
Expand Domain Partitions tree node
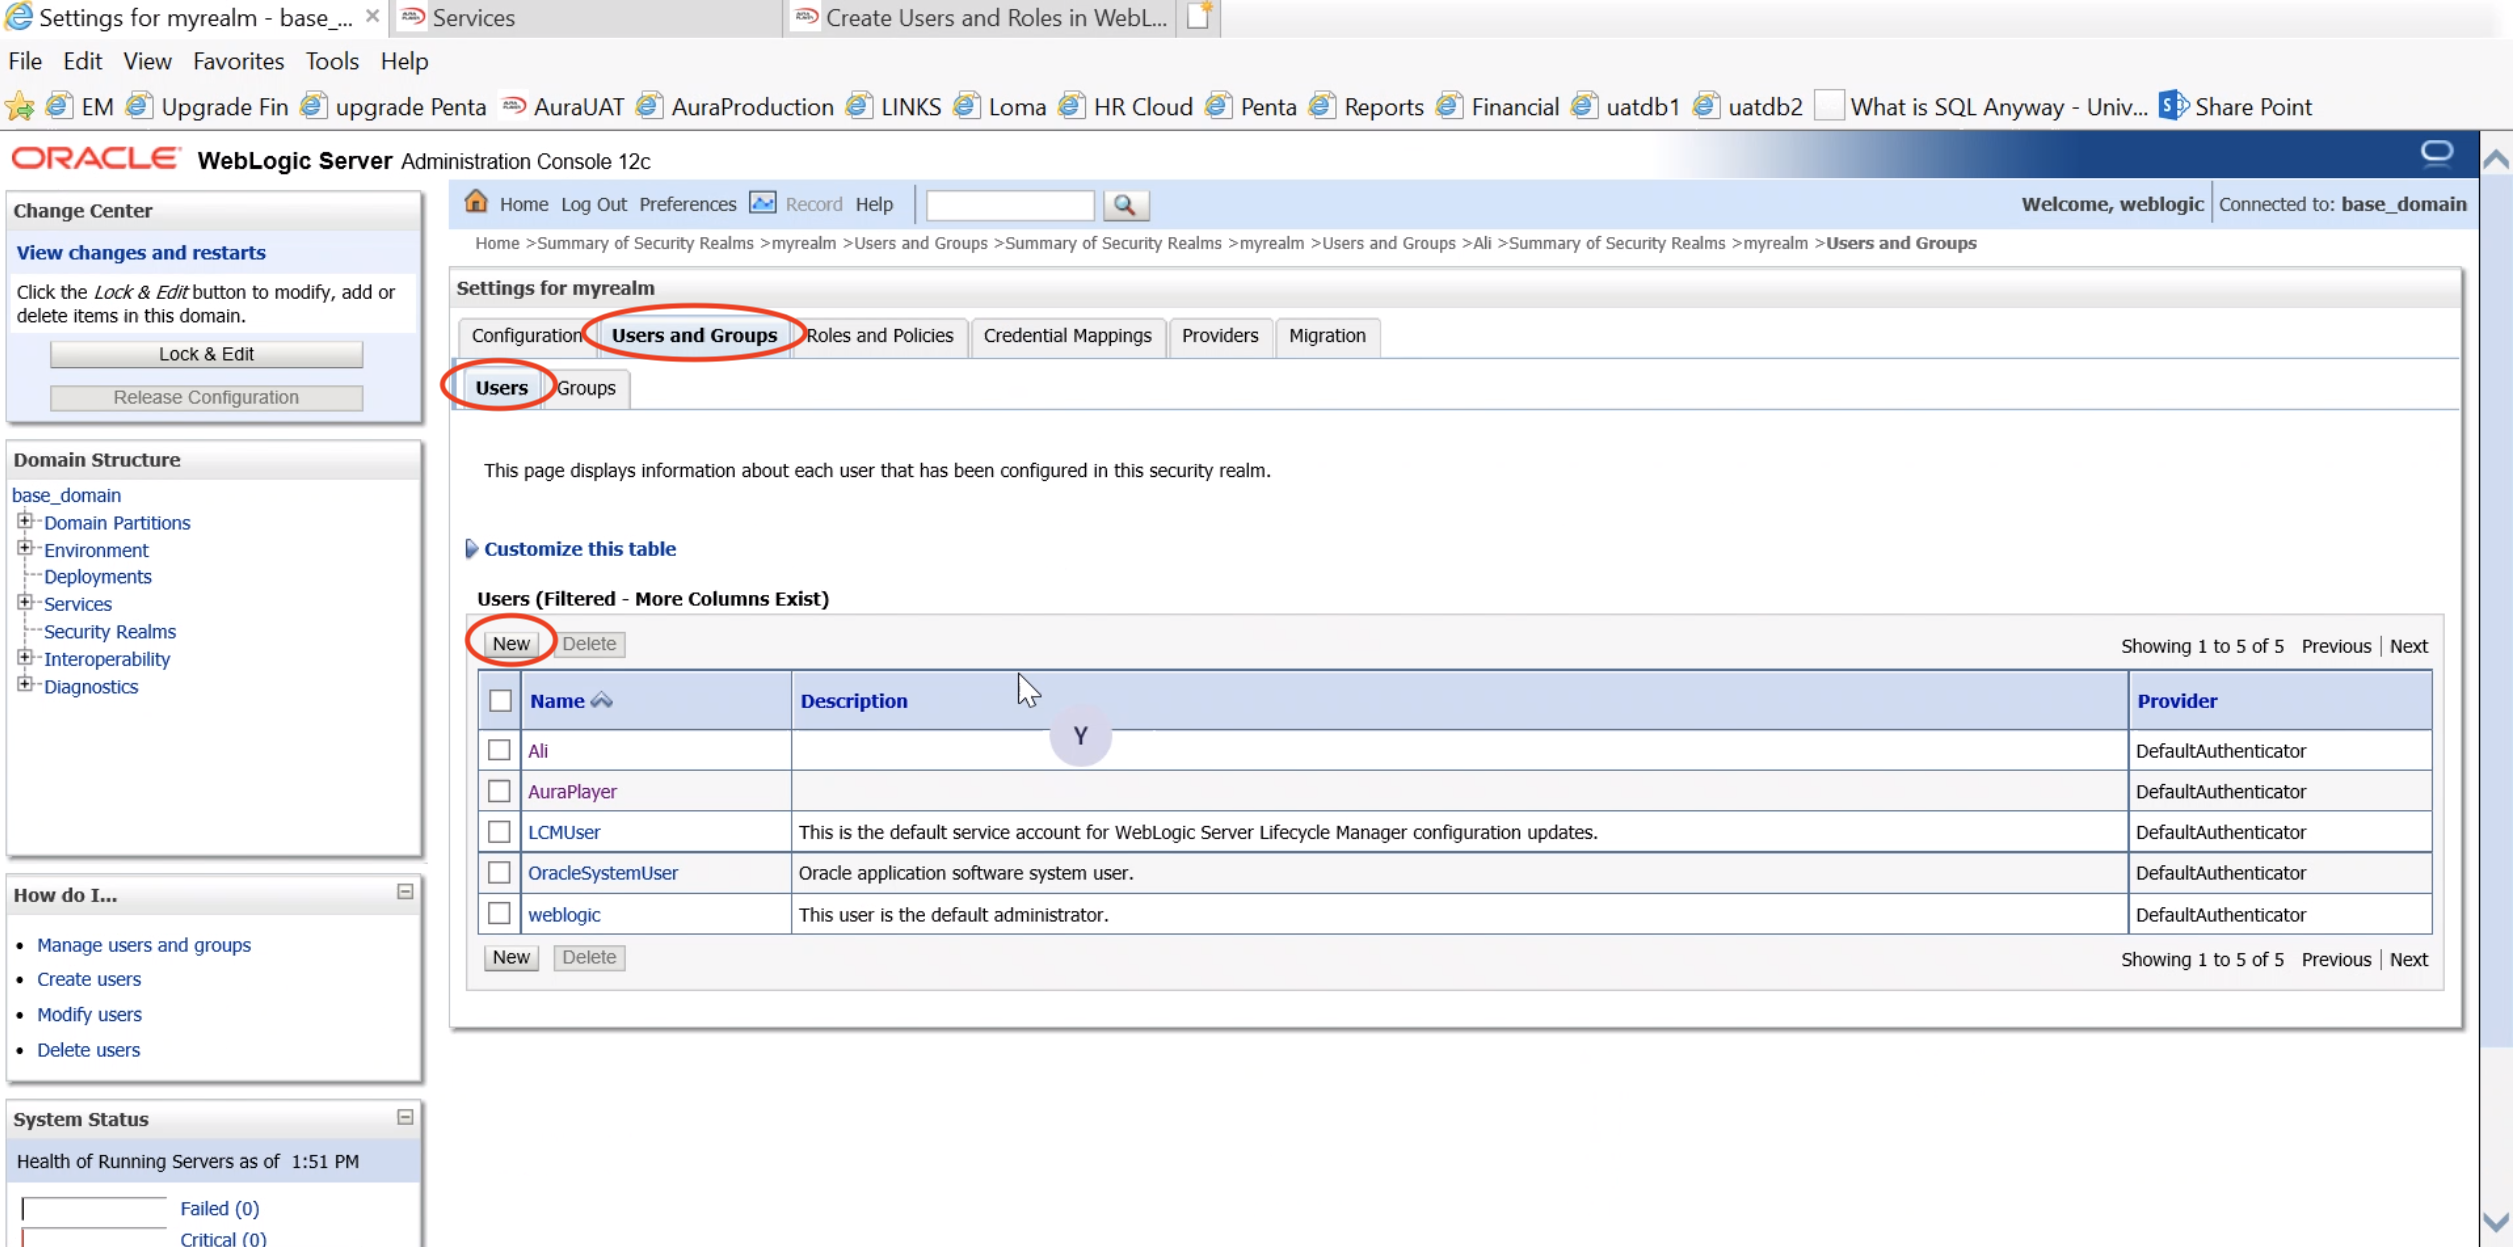point(25,521)
